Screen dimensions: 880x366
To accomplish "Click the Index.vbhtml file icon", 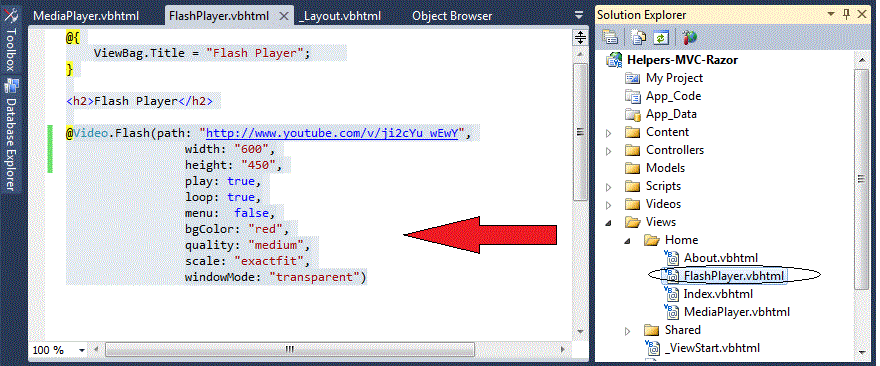I will point(671,294).
